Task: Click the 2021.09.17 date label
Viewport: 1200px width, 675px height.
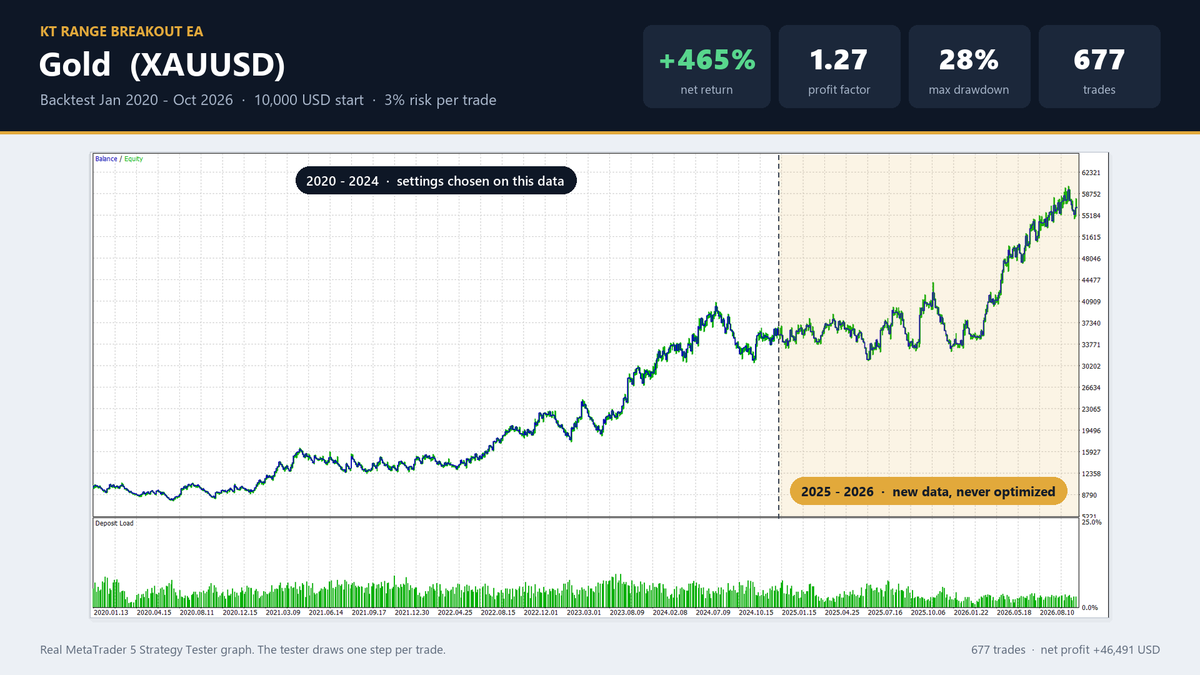Action: tap(370, 612)
